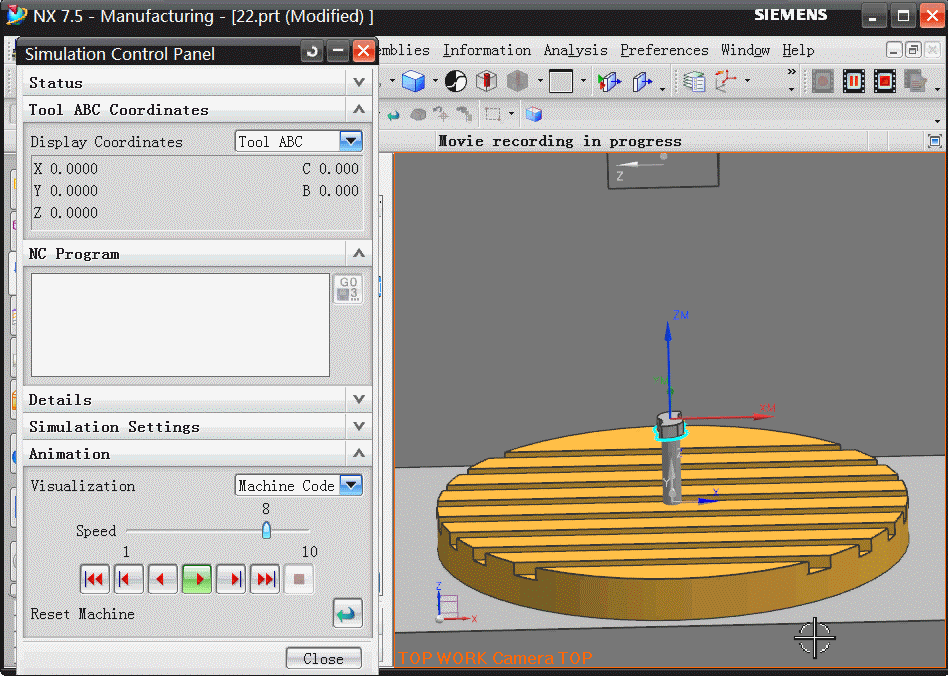Image resolution: width=950 pixels, height=678 pixels.
Task: Click the clip section plane icon
Action: 642,81
